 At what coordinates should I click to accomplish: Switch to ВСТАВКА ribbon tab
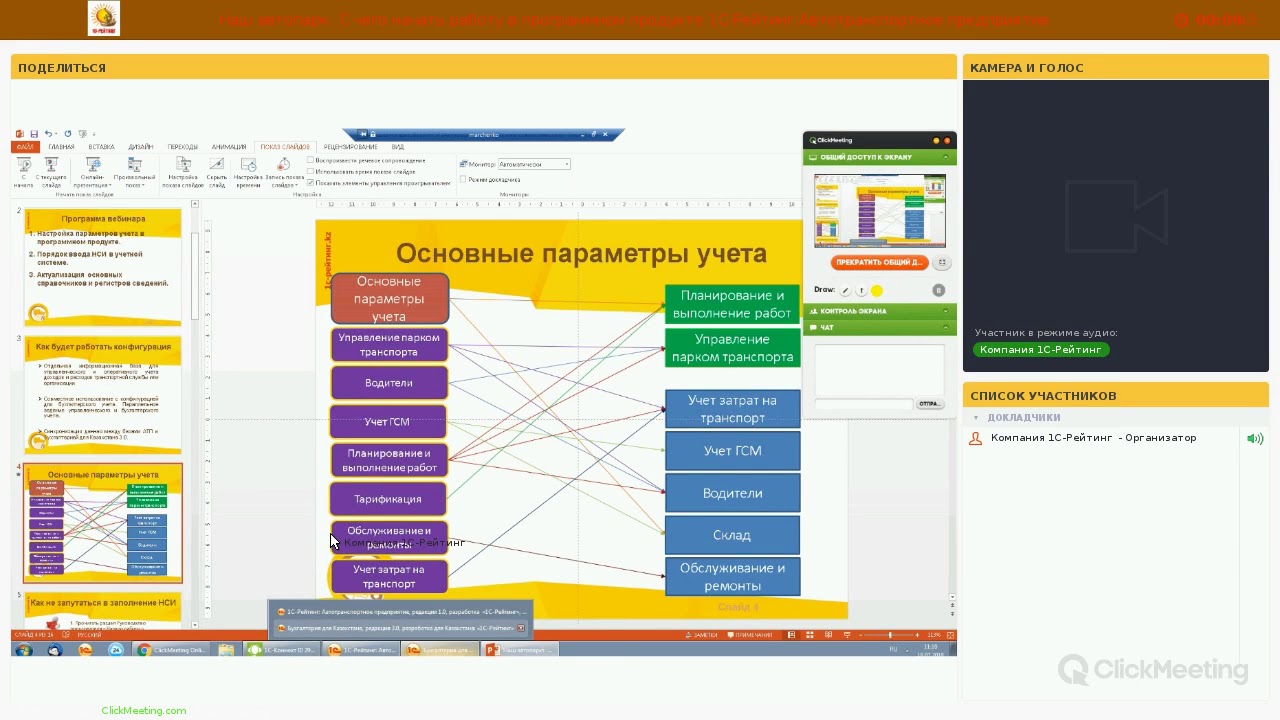pos(101,147)
